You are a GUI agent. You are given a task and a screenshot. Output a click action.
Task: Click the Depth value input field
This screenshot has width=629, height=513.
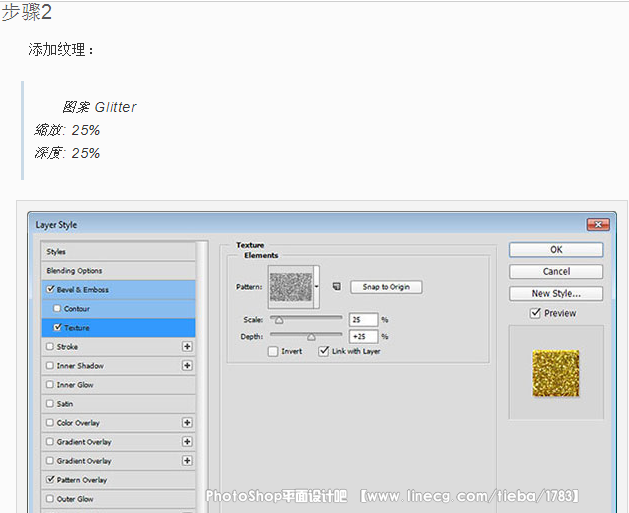(x=363, y=337)
